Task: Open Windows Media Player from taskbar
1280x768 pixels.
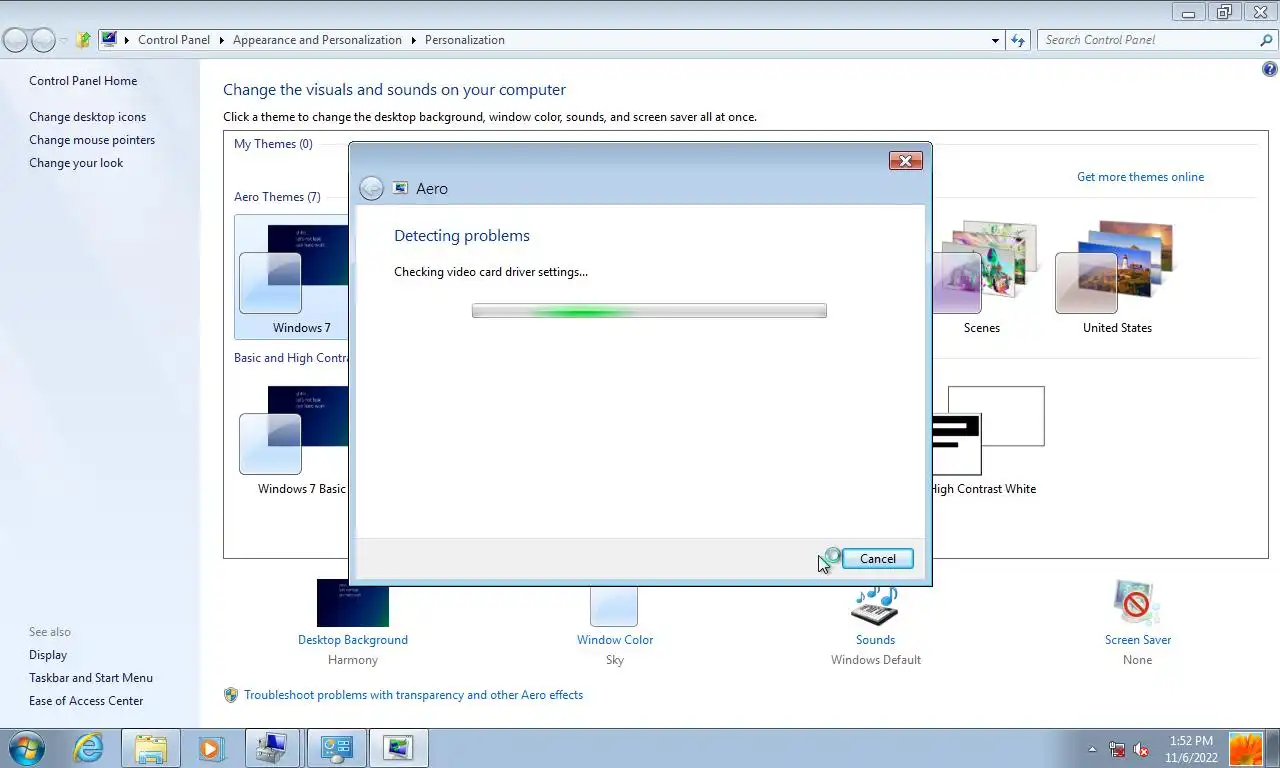Action: pos(211,748)
